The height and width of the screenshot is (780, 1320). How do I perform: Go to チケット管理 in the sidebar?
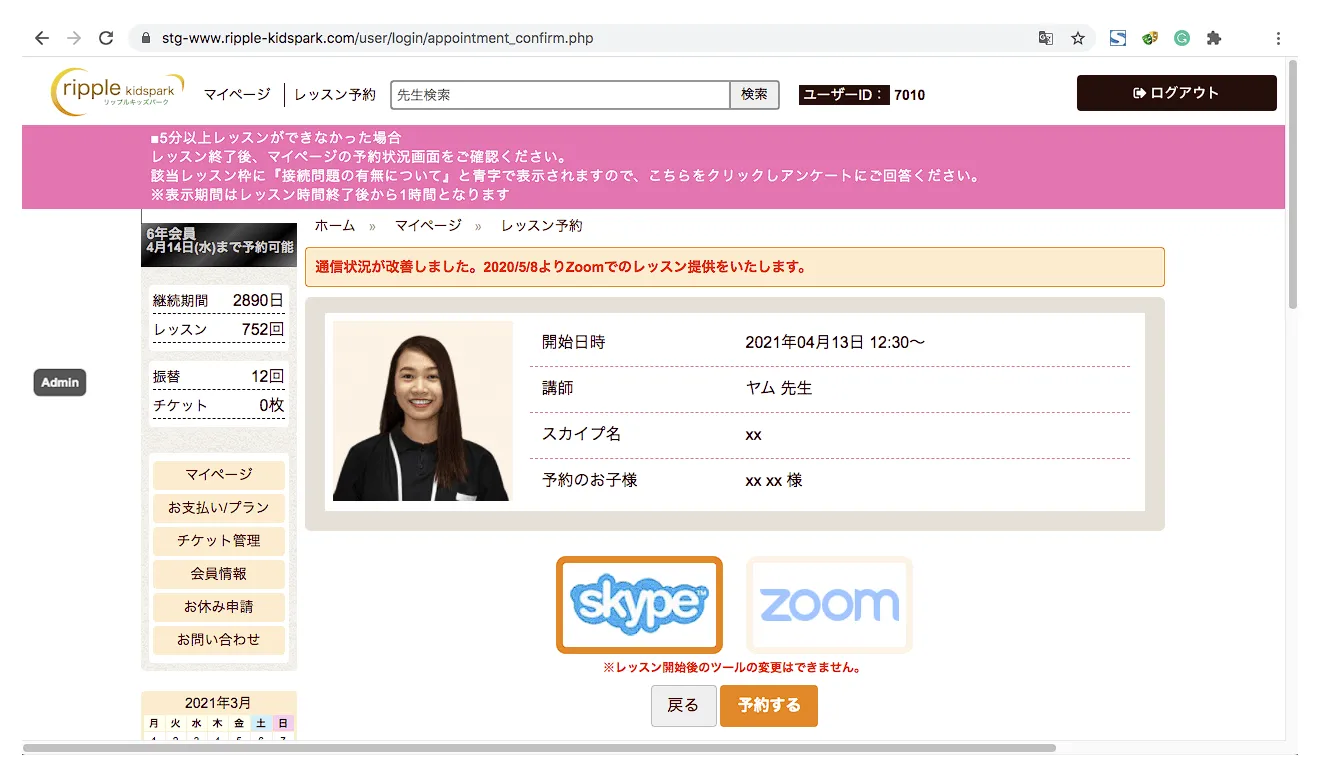[218, 541]
